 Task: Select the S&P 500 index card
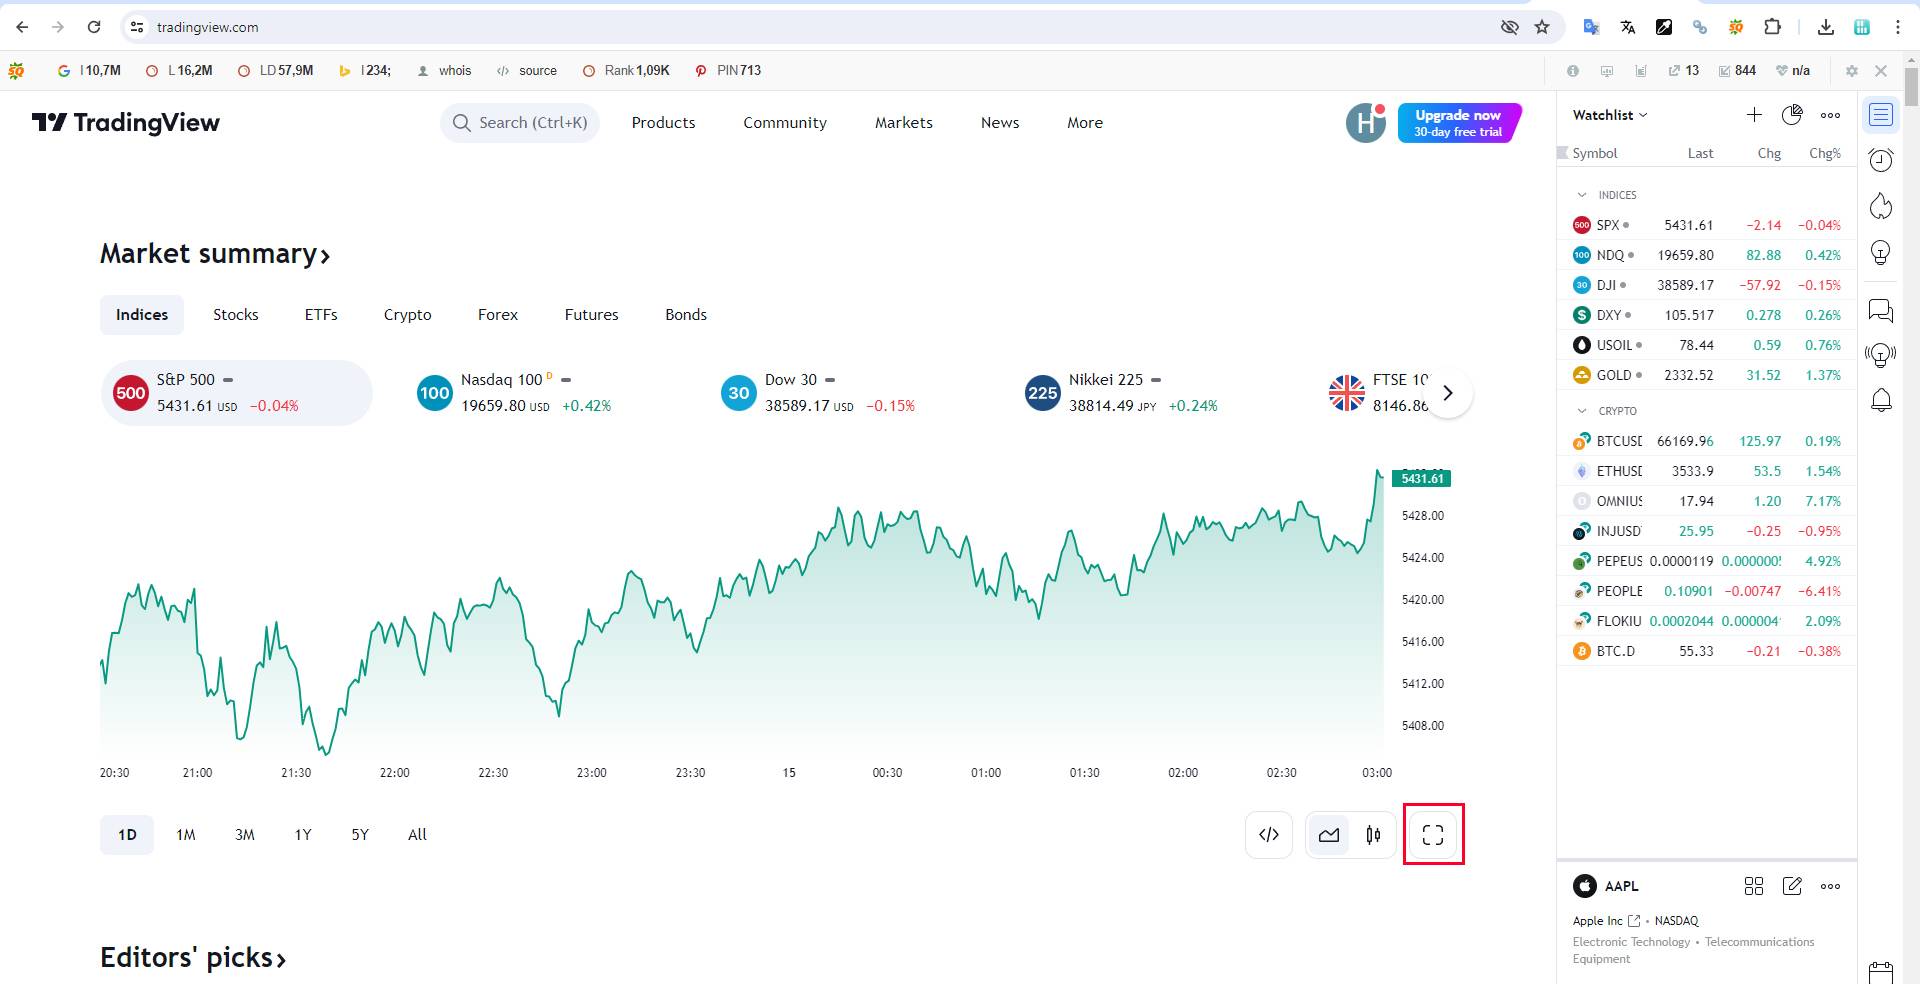click(237, 393)
